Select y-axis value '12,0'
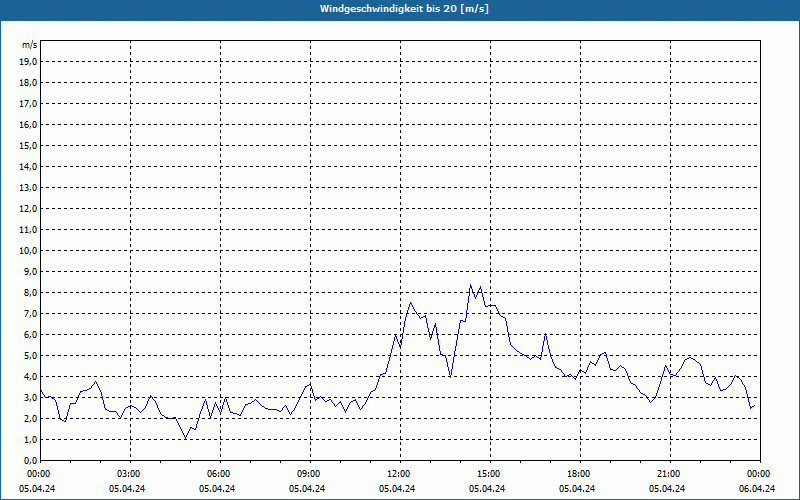Image resolution: width=800 pixels, height=500 pixels. tap(28, 209)
